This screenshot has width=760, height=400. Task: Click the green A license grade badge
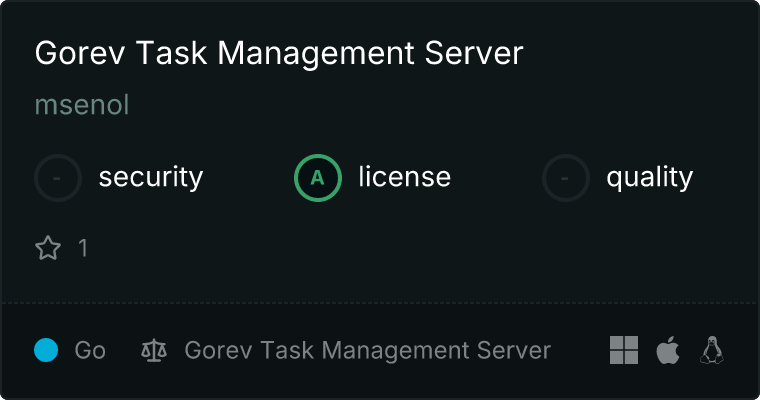(x=318, y=178)
